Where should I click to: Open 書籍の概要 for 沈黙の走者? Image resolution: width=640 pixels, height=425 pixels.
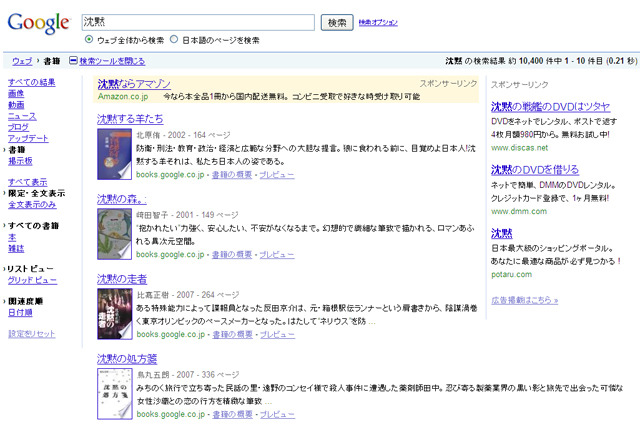232,334
